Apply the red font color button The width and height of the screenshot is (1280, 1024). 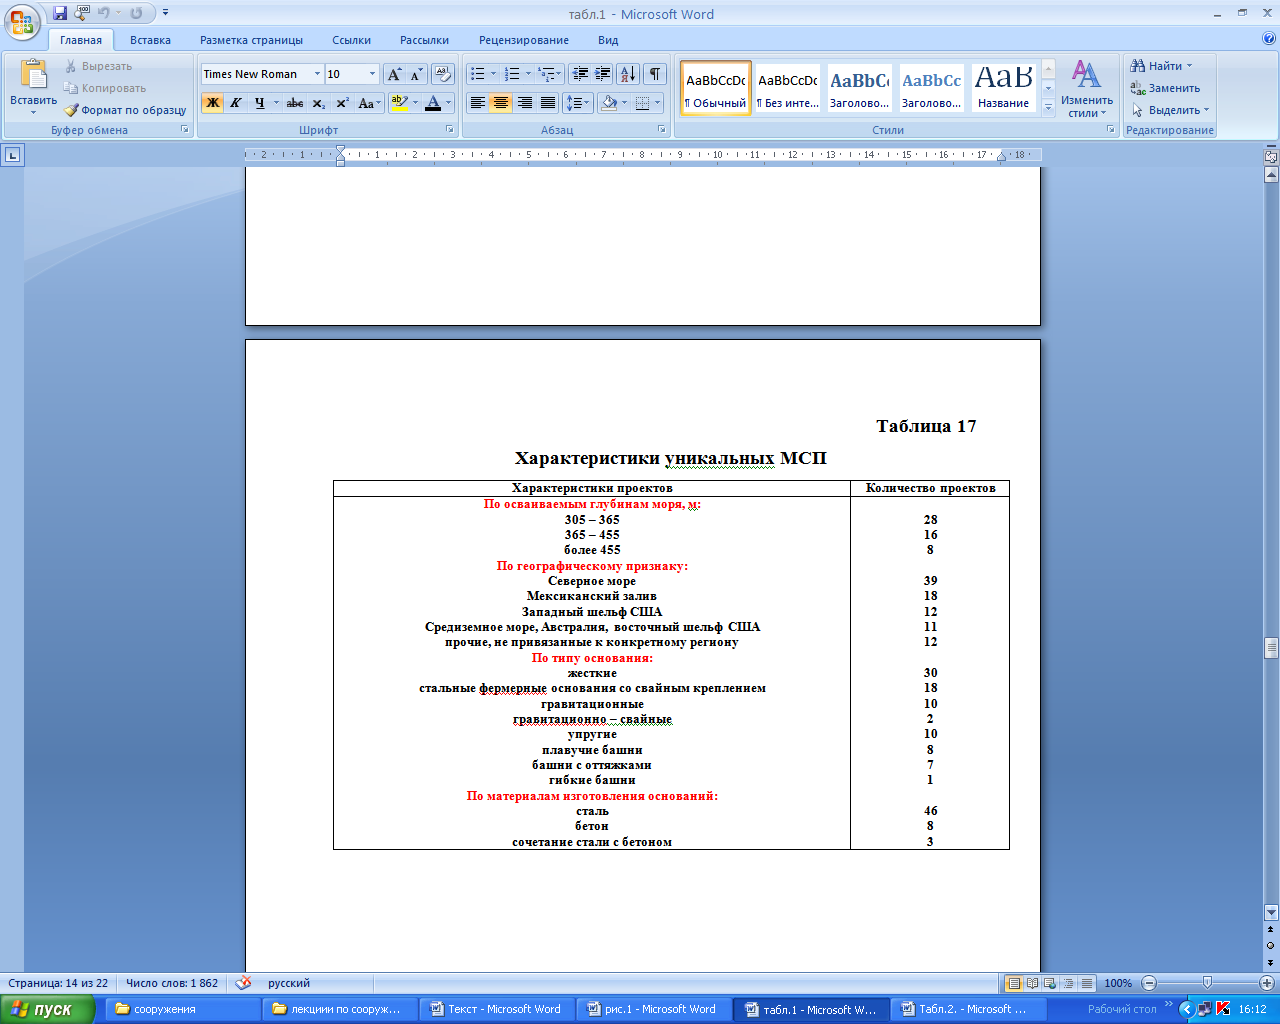tap(433, 103)
